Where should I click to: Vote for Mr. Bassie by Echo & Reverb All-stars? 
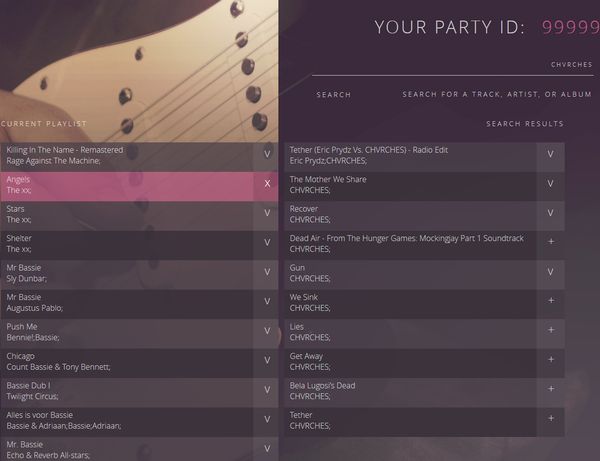point(266,449)
